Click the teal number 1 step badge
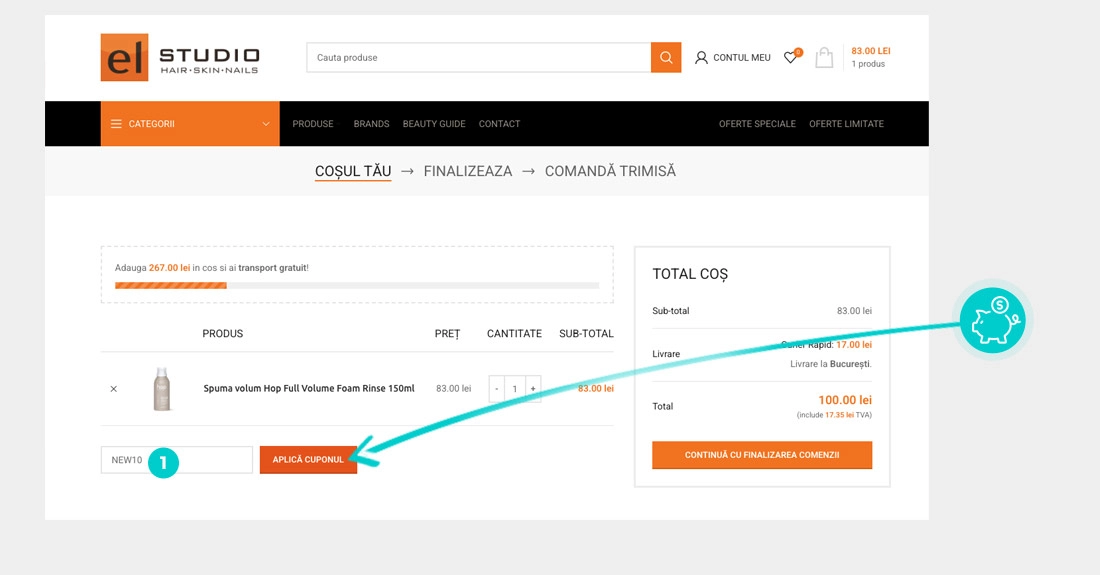 pos(163,461)
